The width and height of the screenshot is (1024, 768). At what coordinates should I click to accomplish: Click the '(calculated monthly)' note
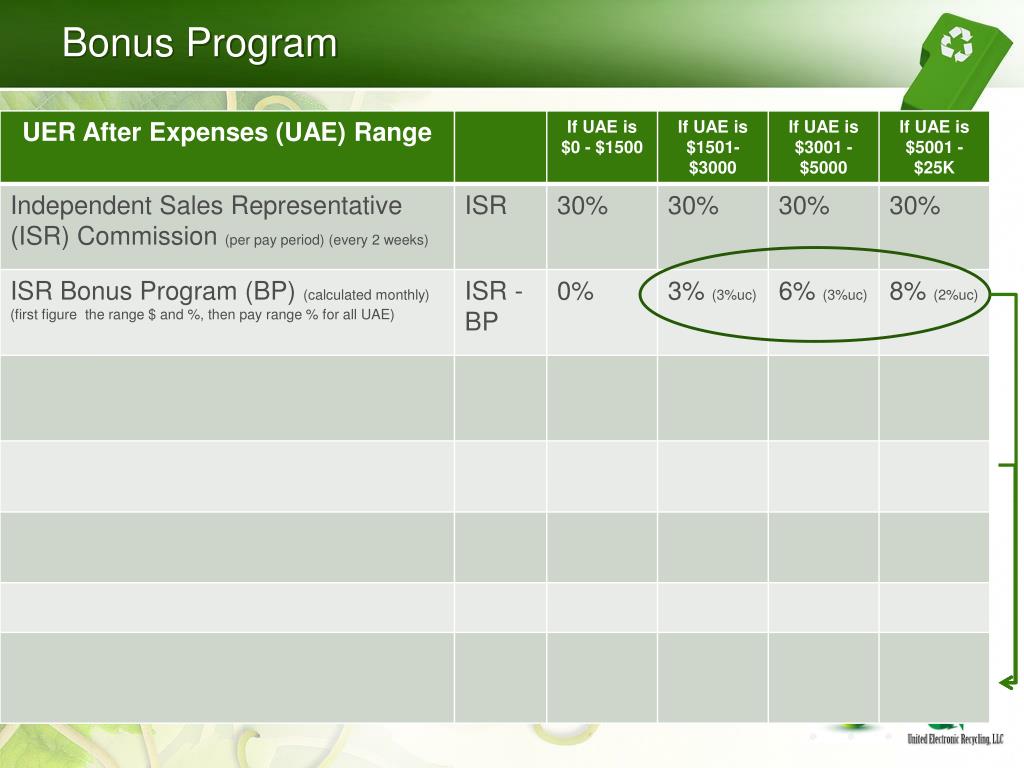click(x=366, y=295)
